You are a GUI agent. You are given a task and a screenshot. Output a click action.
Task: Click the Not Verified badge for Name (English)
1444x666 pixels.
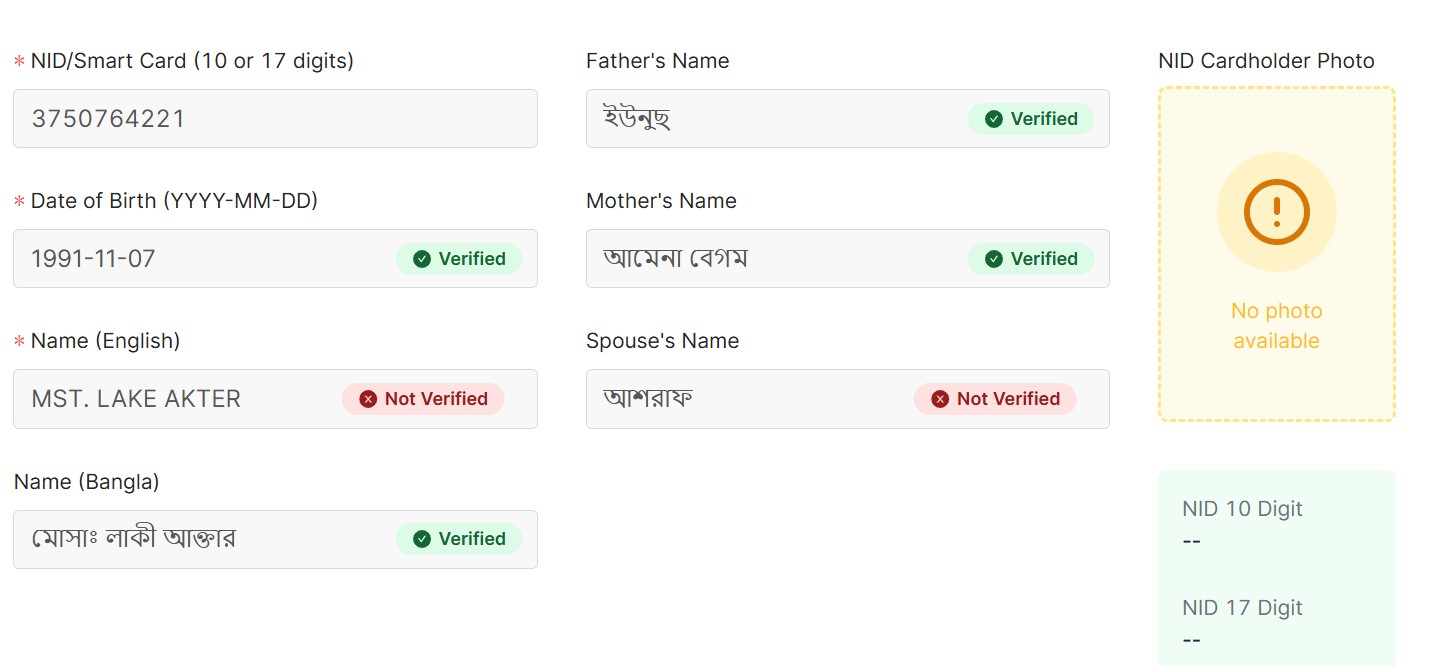(423, 399)
